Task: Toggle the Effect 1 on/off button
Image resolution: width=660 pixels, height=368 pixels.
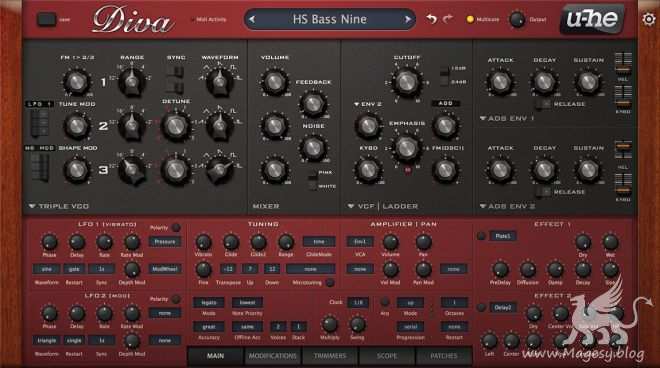Action: coord(481,236)
